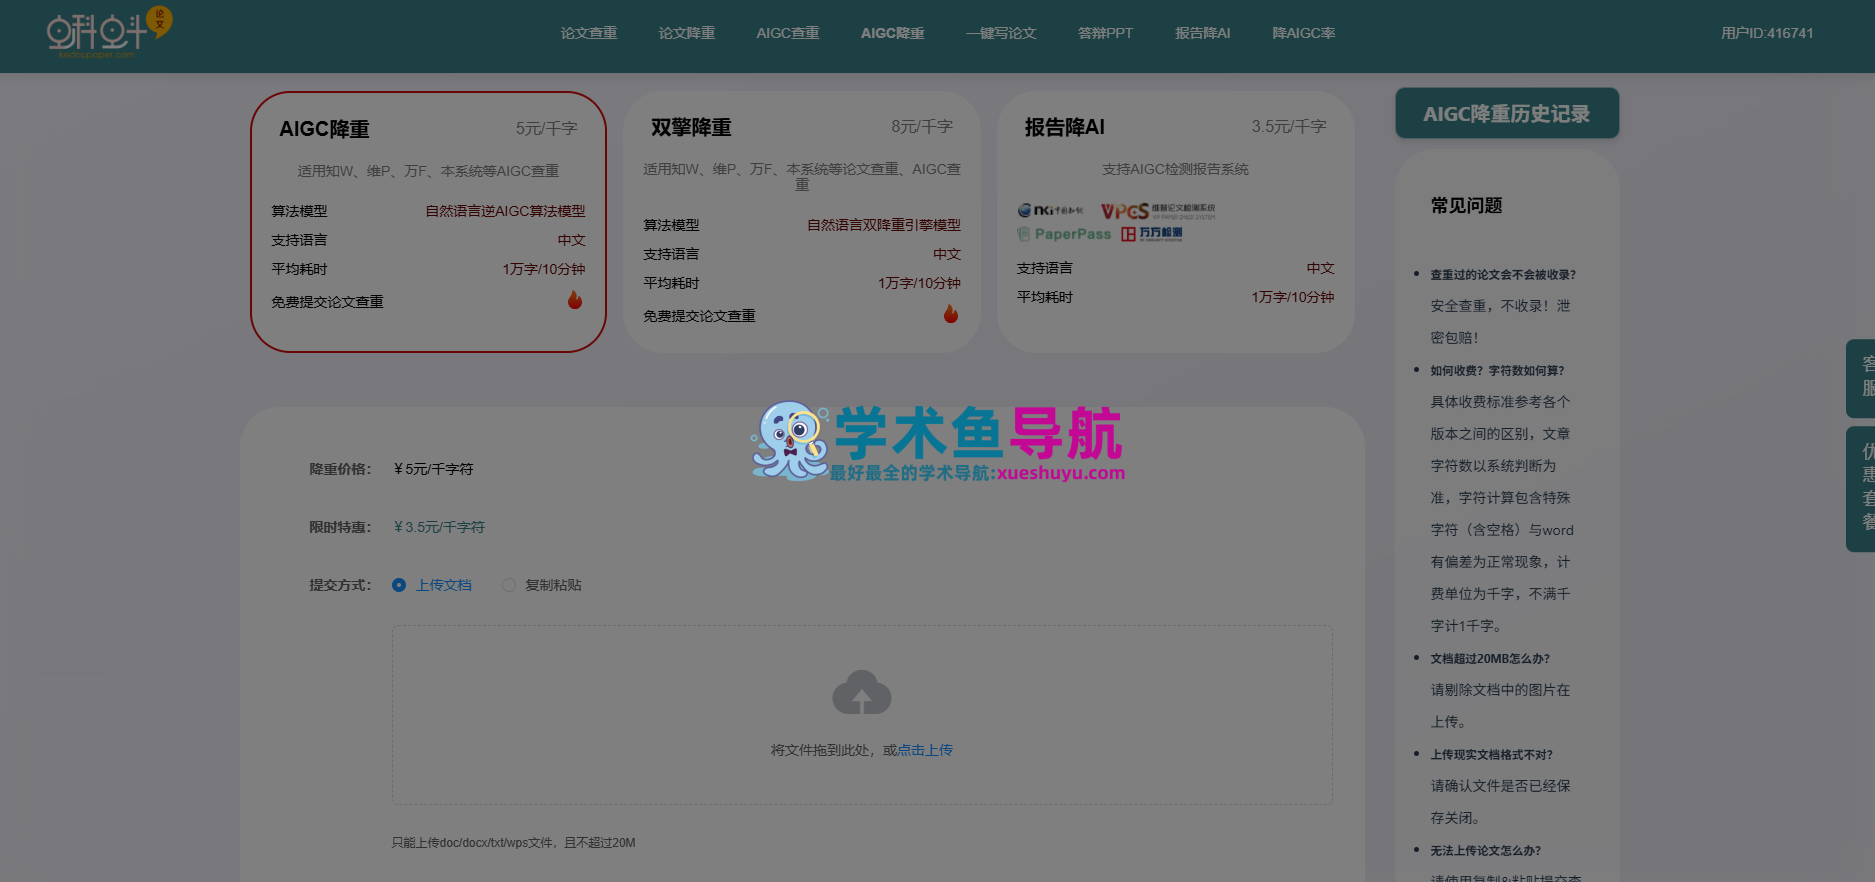Open the 客服 side tab
1875x882 pixels.
coord(1861,378)
